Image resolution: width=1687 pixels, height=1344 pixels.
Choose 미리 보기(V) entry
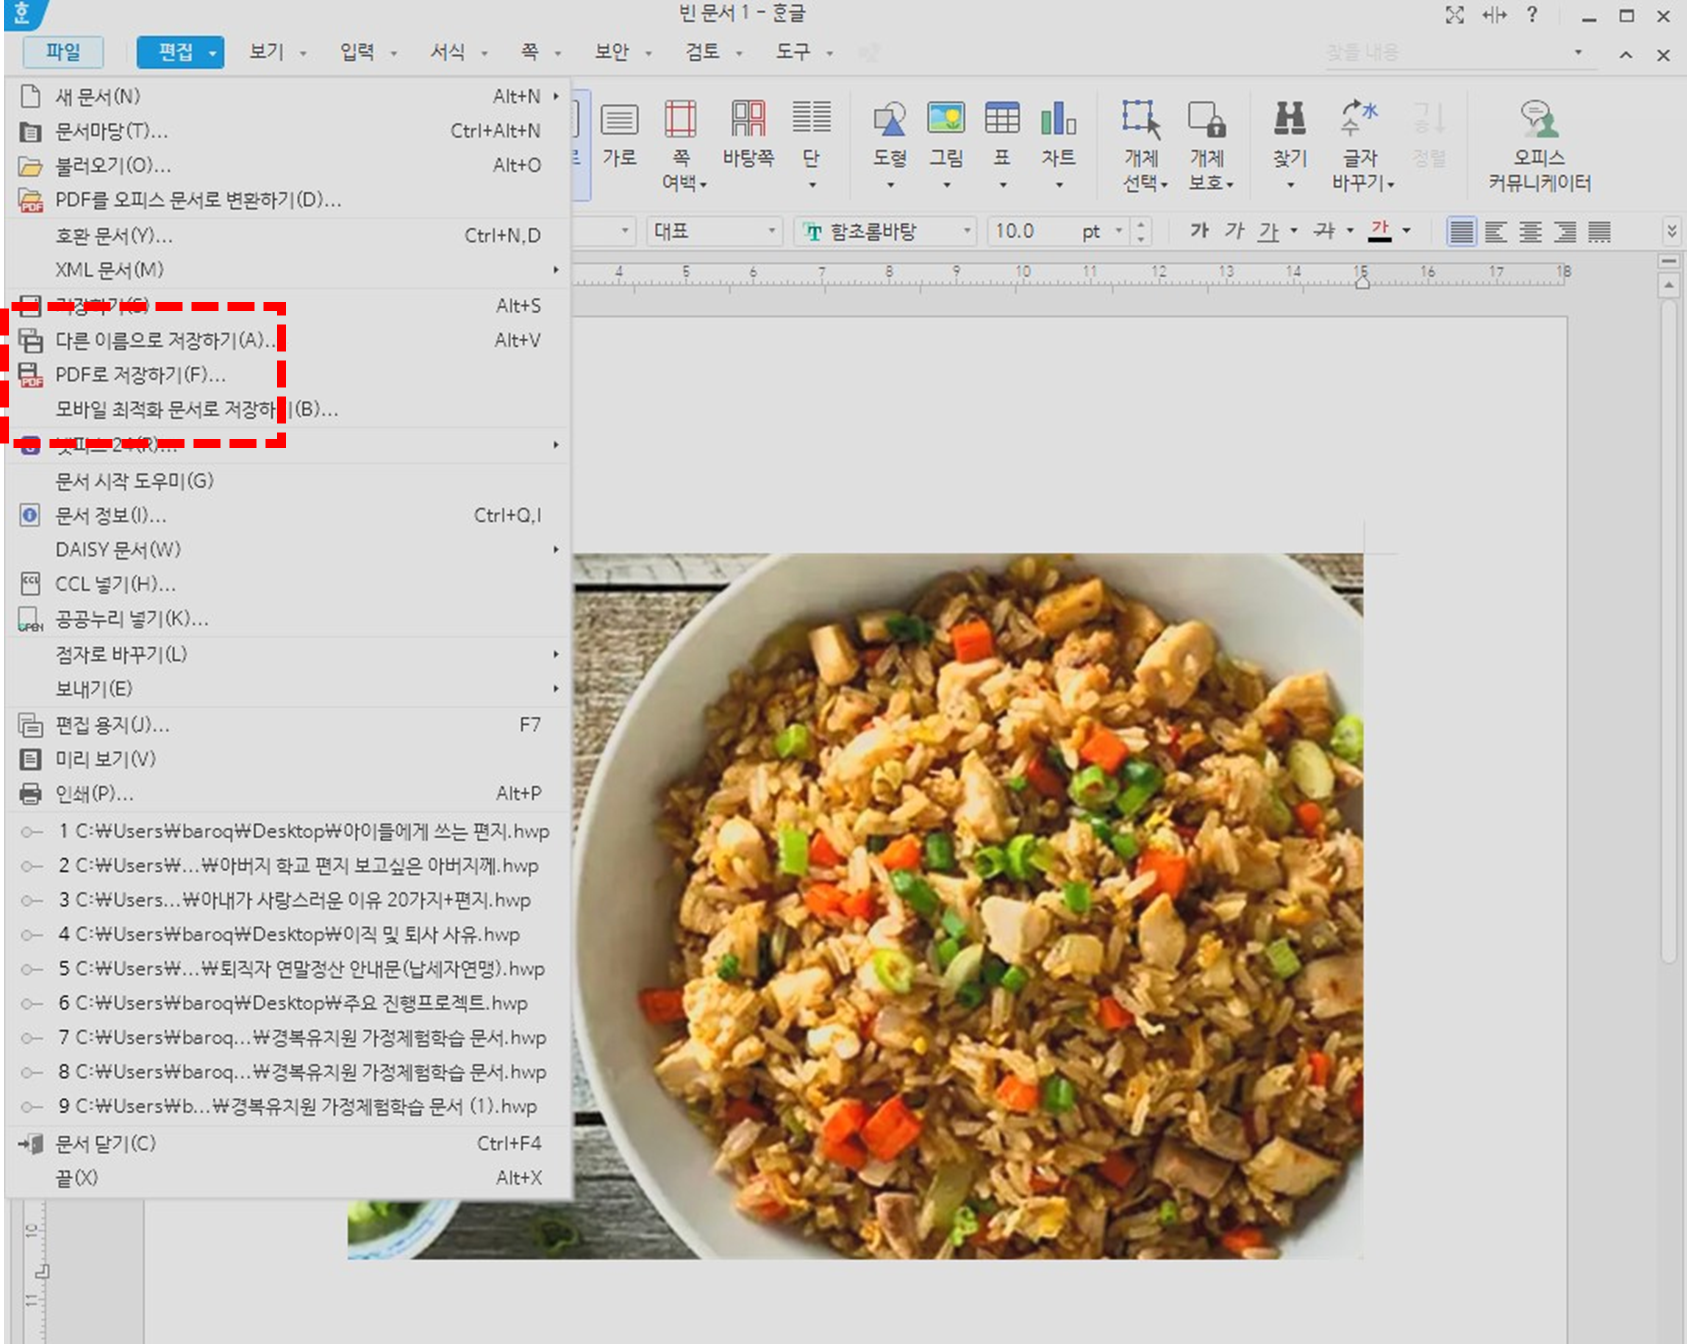(x=289, y=759)
